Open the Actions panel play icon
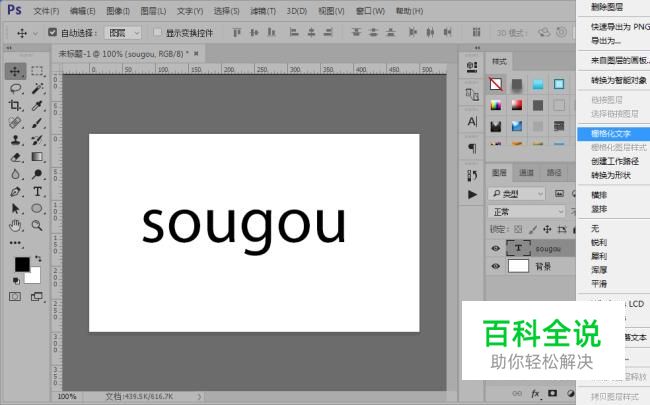650x405 pixels. tap(472, 194)
